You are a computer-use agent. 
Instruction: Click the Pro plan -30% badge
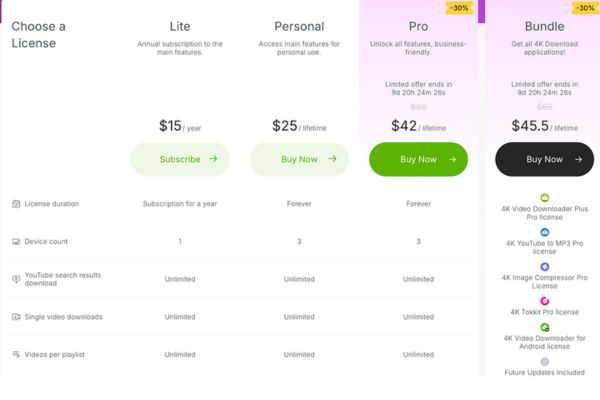point(460,8)
